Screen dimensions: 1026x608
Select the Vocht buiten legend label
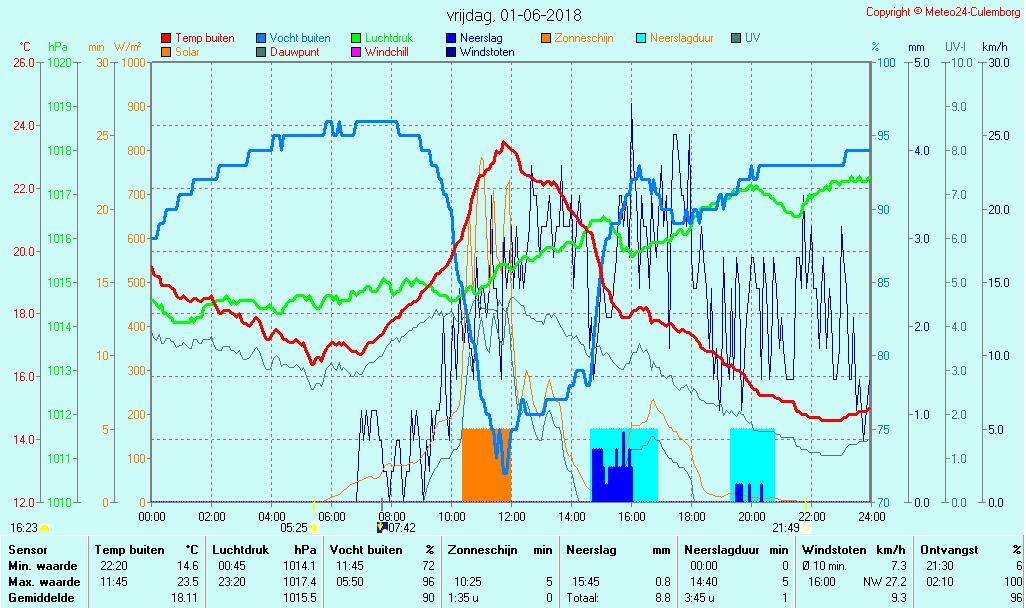299,38
